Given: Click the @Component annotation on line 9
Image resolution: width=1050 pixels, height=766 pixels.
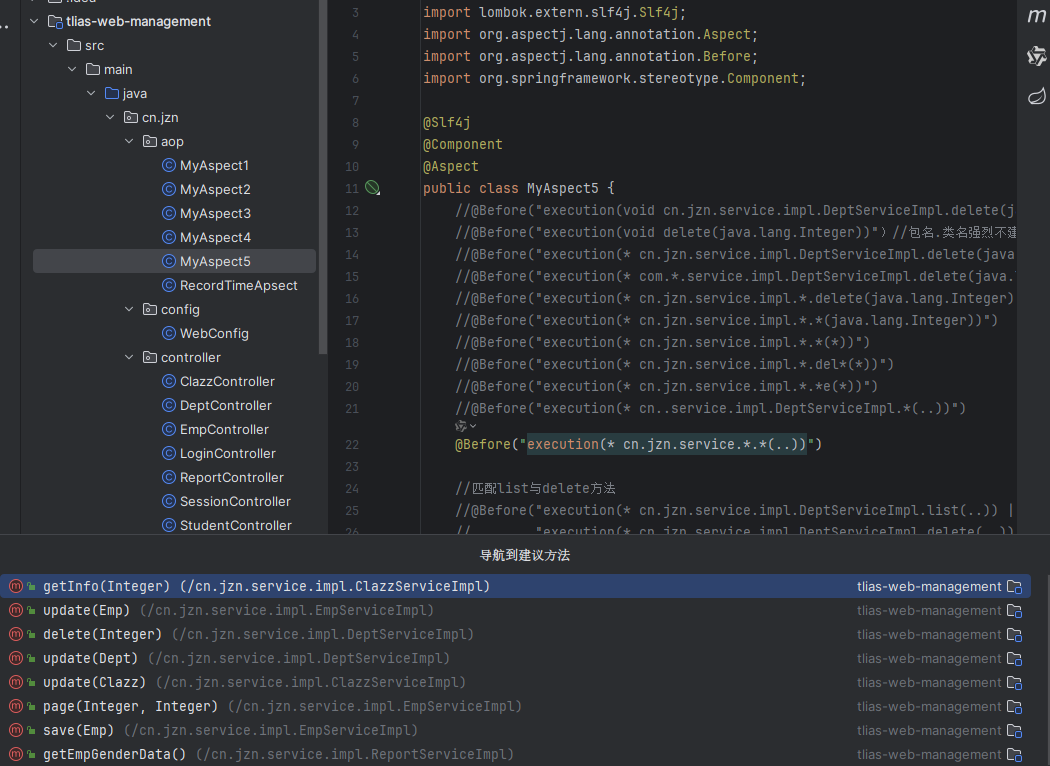Looking at the screenshot, I should tap(463, 145).
